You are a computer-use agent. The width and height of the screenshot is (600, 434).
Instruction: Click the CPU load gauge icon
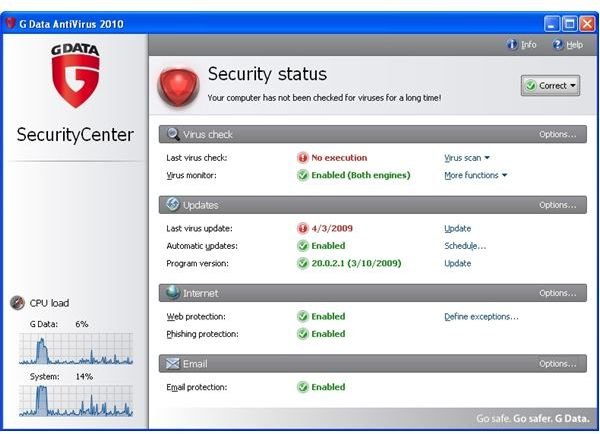pos(18,303)
